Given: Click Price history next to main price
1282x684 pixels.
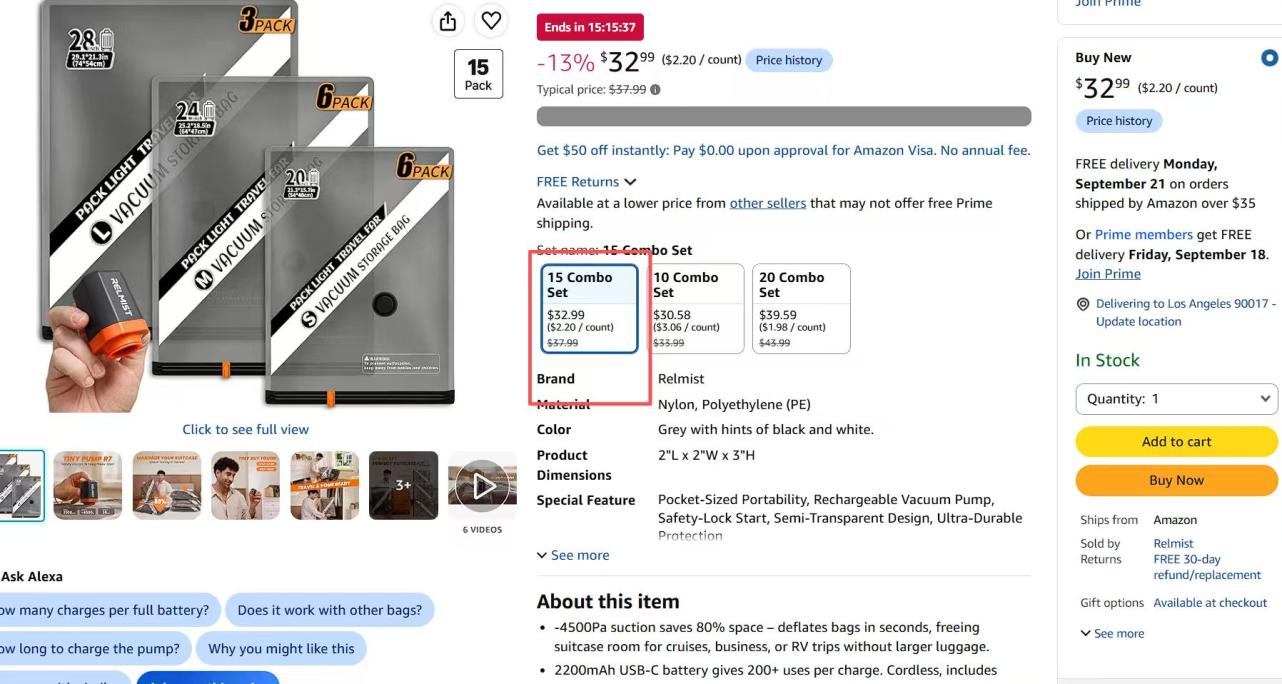Looking at the screenshot, I should click(789, 60).
